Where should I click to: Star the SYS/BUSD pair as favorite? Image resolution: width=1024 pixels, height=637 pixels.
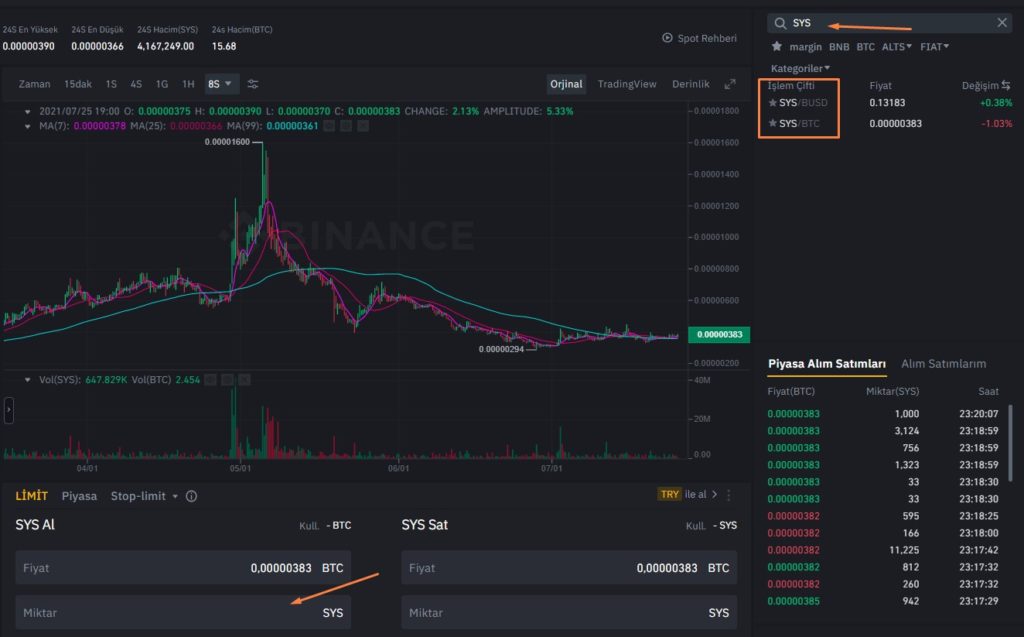(773, 103)
